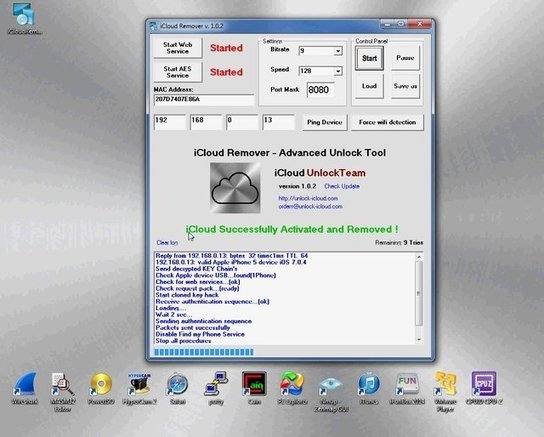Click the Save as button
The width and height of the screenshot is (544, 437).
pyautogui.click(x=405, y=86)
